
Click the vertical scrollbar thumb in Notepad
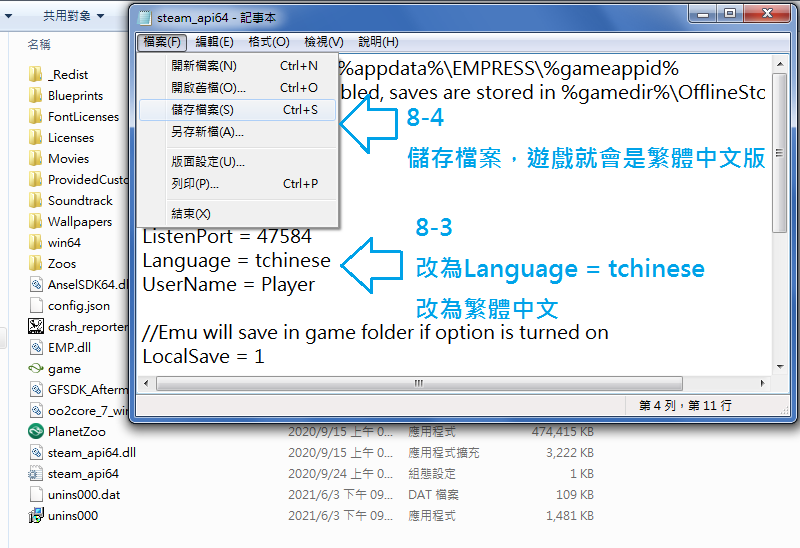click(780, 153)
